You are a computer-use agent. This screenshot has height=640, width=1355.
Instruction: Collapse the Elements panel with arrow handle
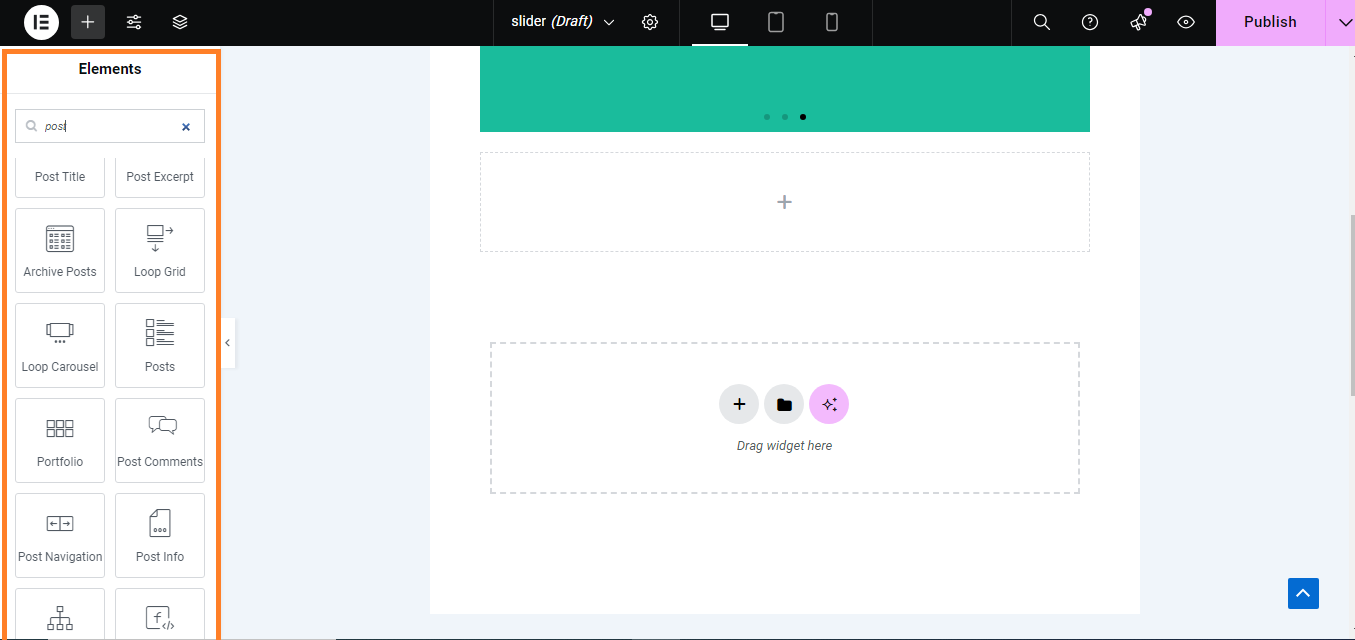click(x=228, y=343)
